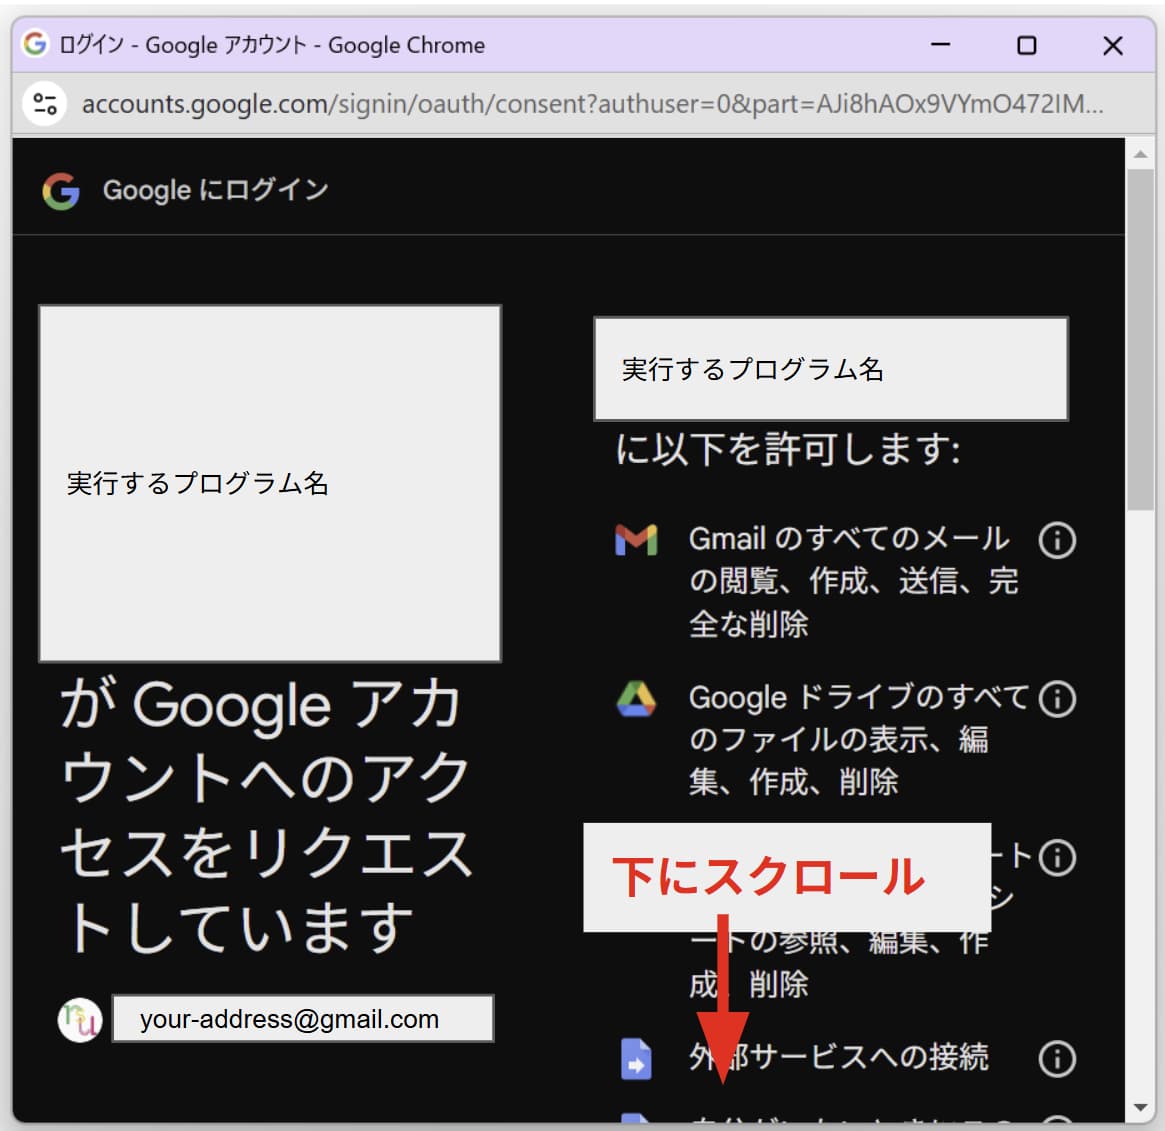Click the Google G logo beside Google にログイン
This screenshot has width=1165, height=1131.
(61, 191)
